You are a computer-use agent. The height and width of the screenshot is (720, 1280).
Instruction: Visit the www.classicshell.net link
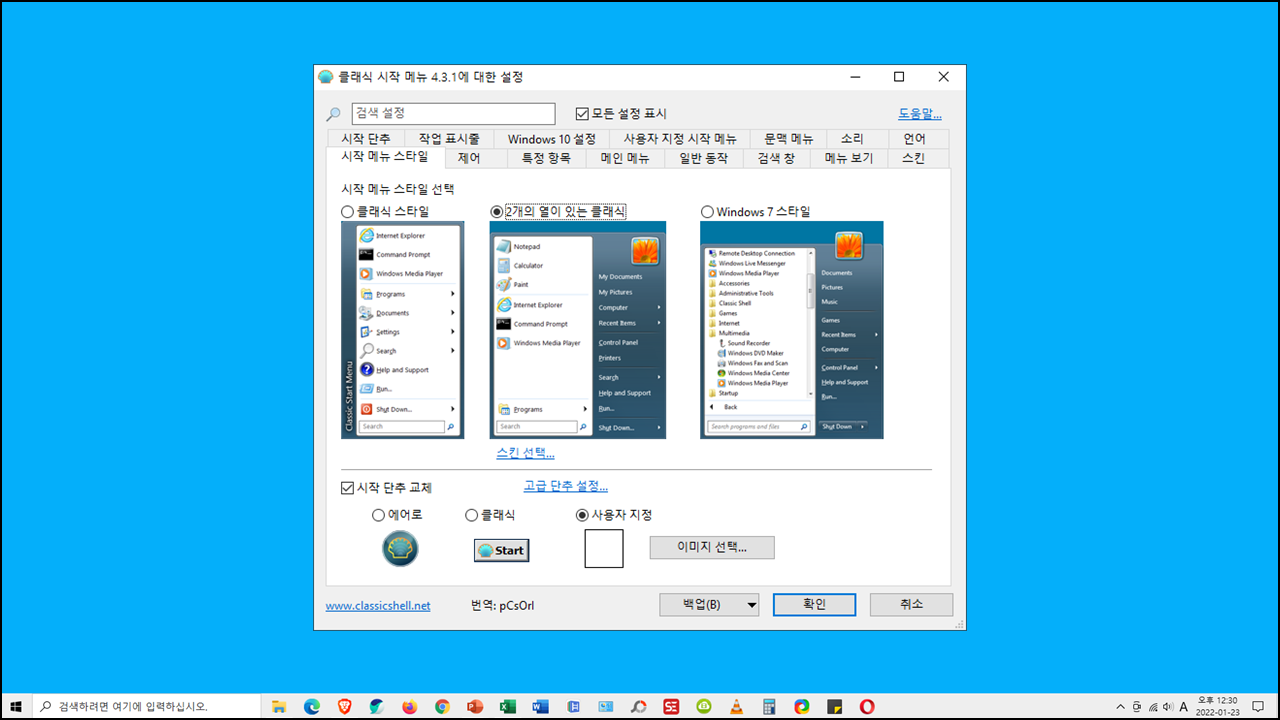pos(378,605)
